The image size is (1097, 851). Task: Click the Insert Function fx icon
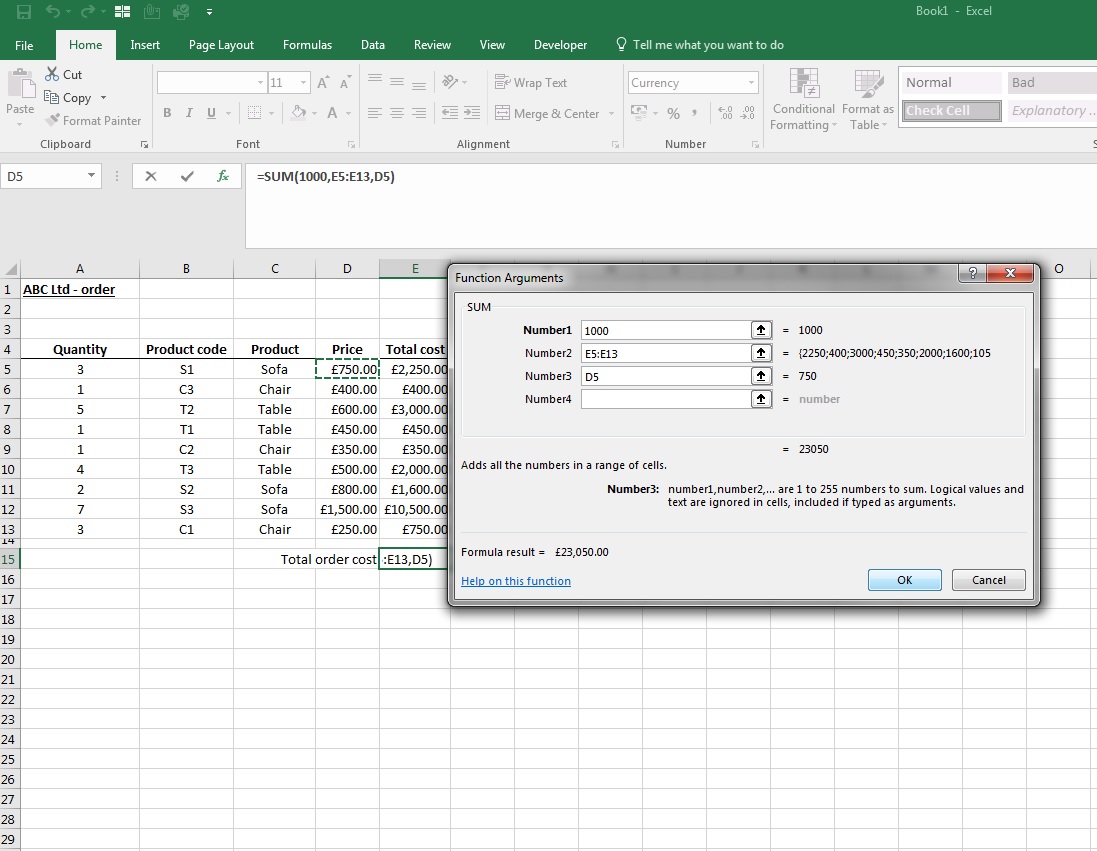(222, 176)
